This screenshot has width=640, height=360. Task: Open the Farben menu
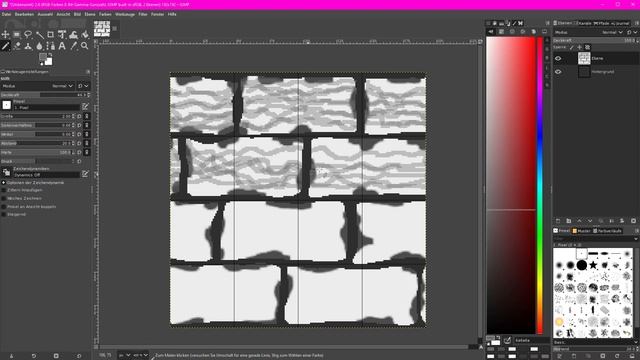[x=105, y=14]
